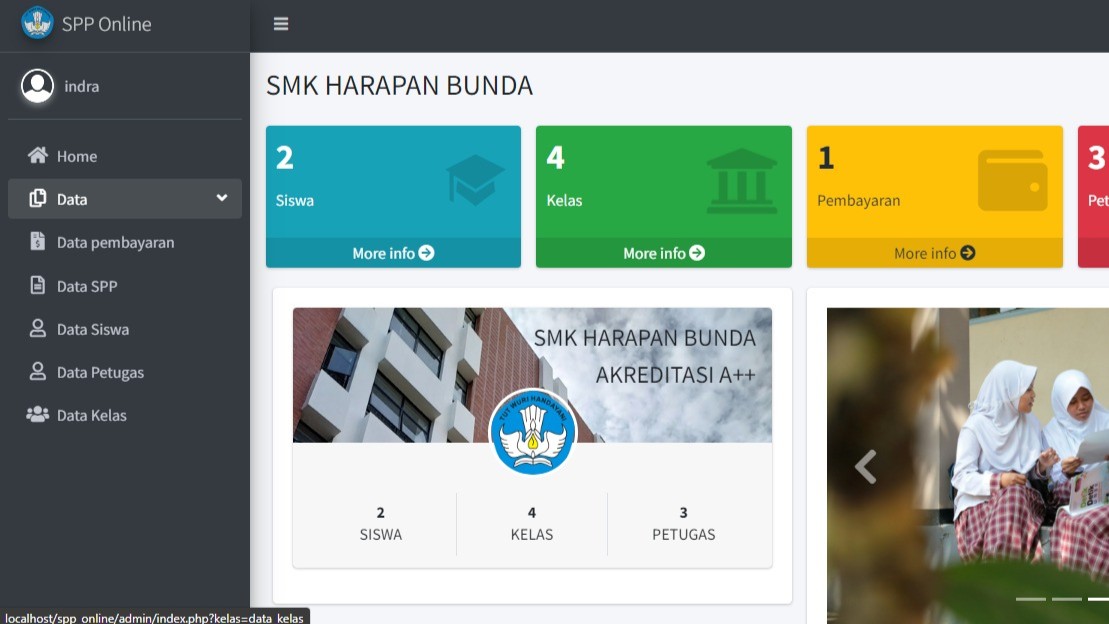
Task: Click the Data Kelas group icon
Action: point(37,415)
